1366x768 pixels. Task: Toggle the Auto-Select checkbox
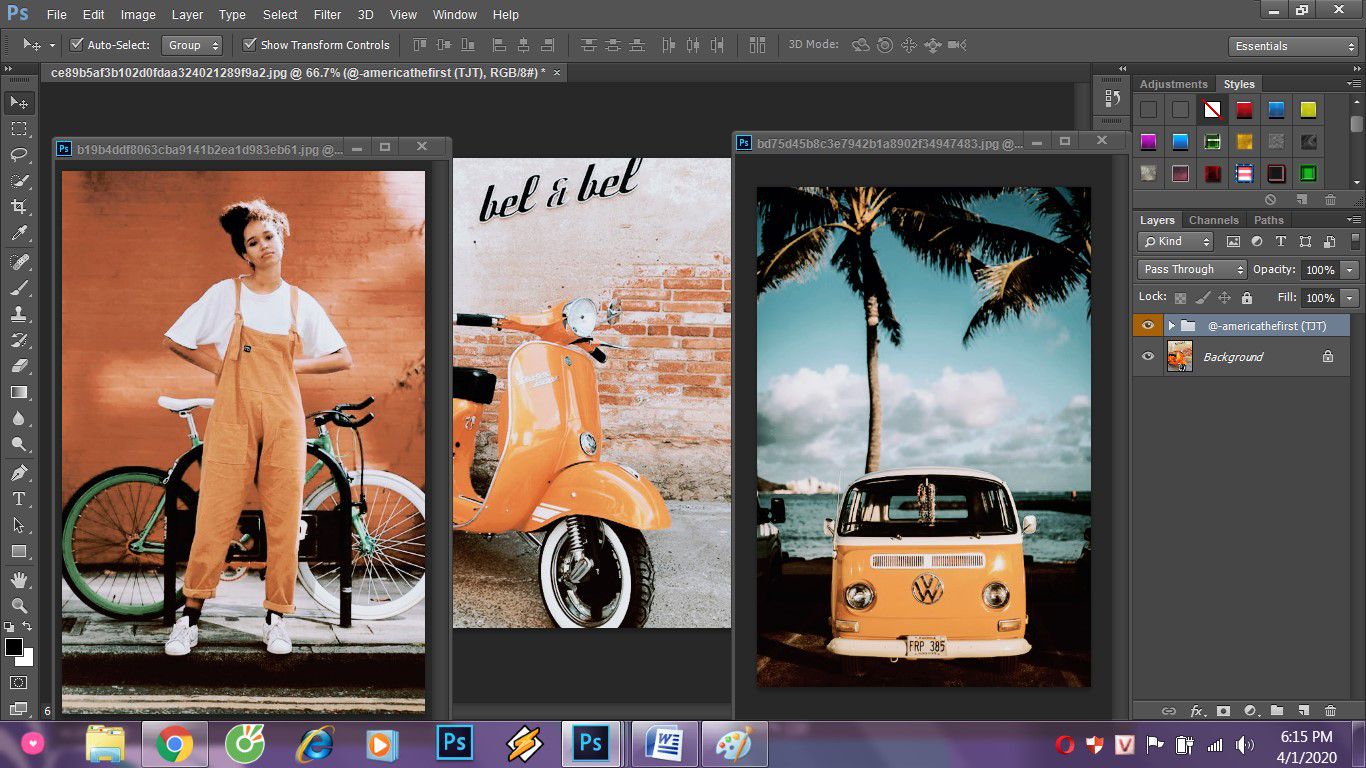pyautogui.click(x=77, y=45)
